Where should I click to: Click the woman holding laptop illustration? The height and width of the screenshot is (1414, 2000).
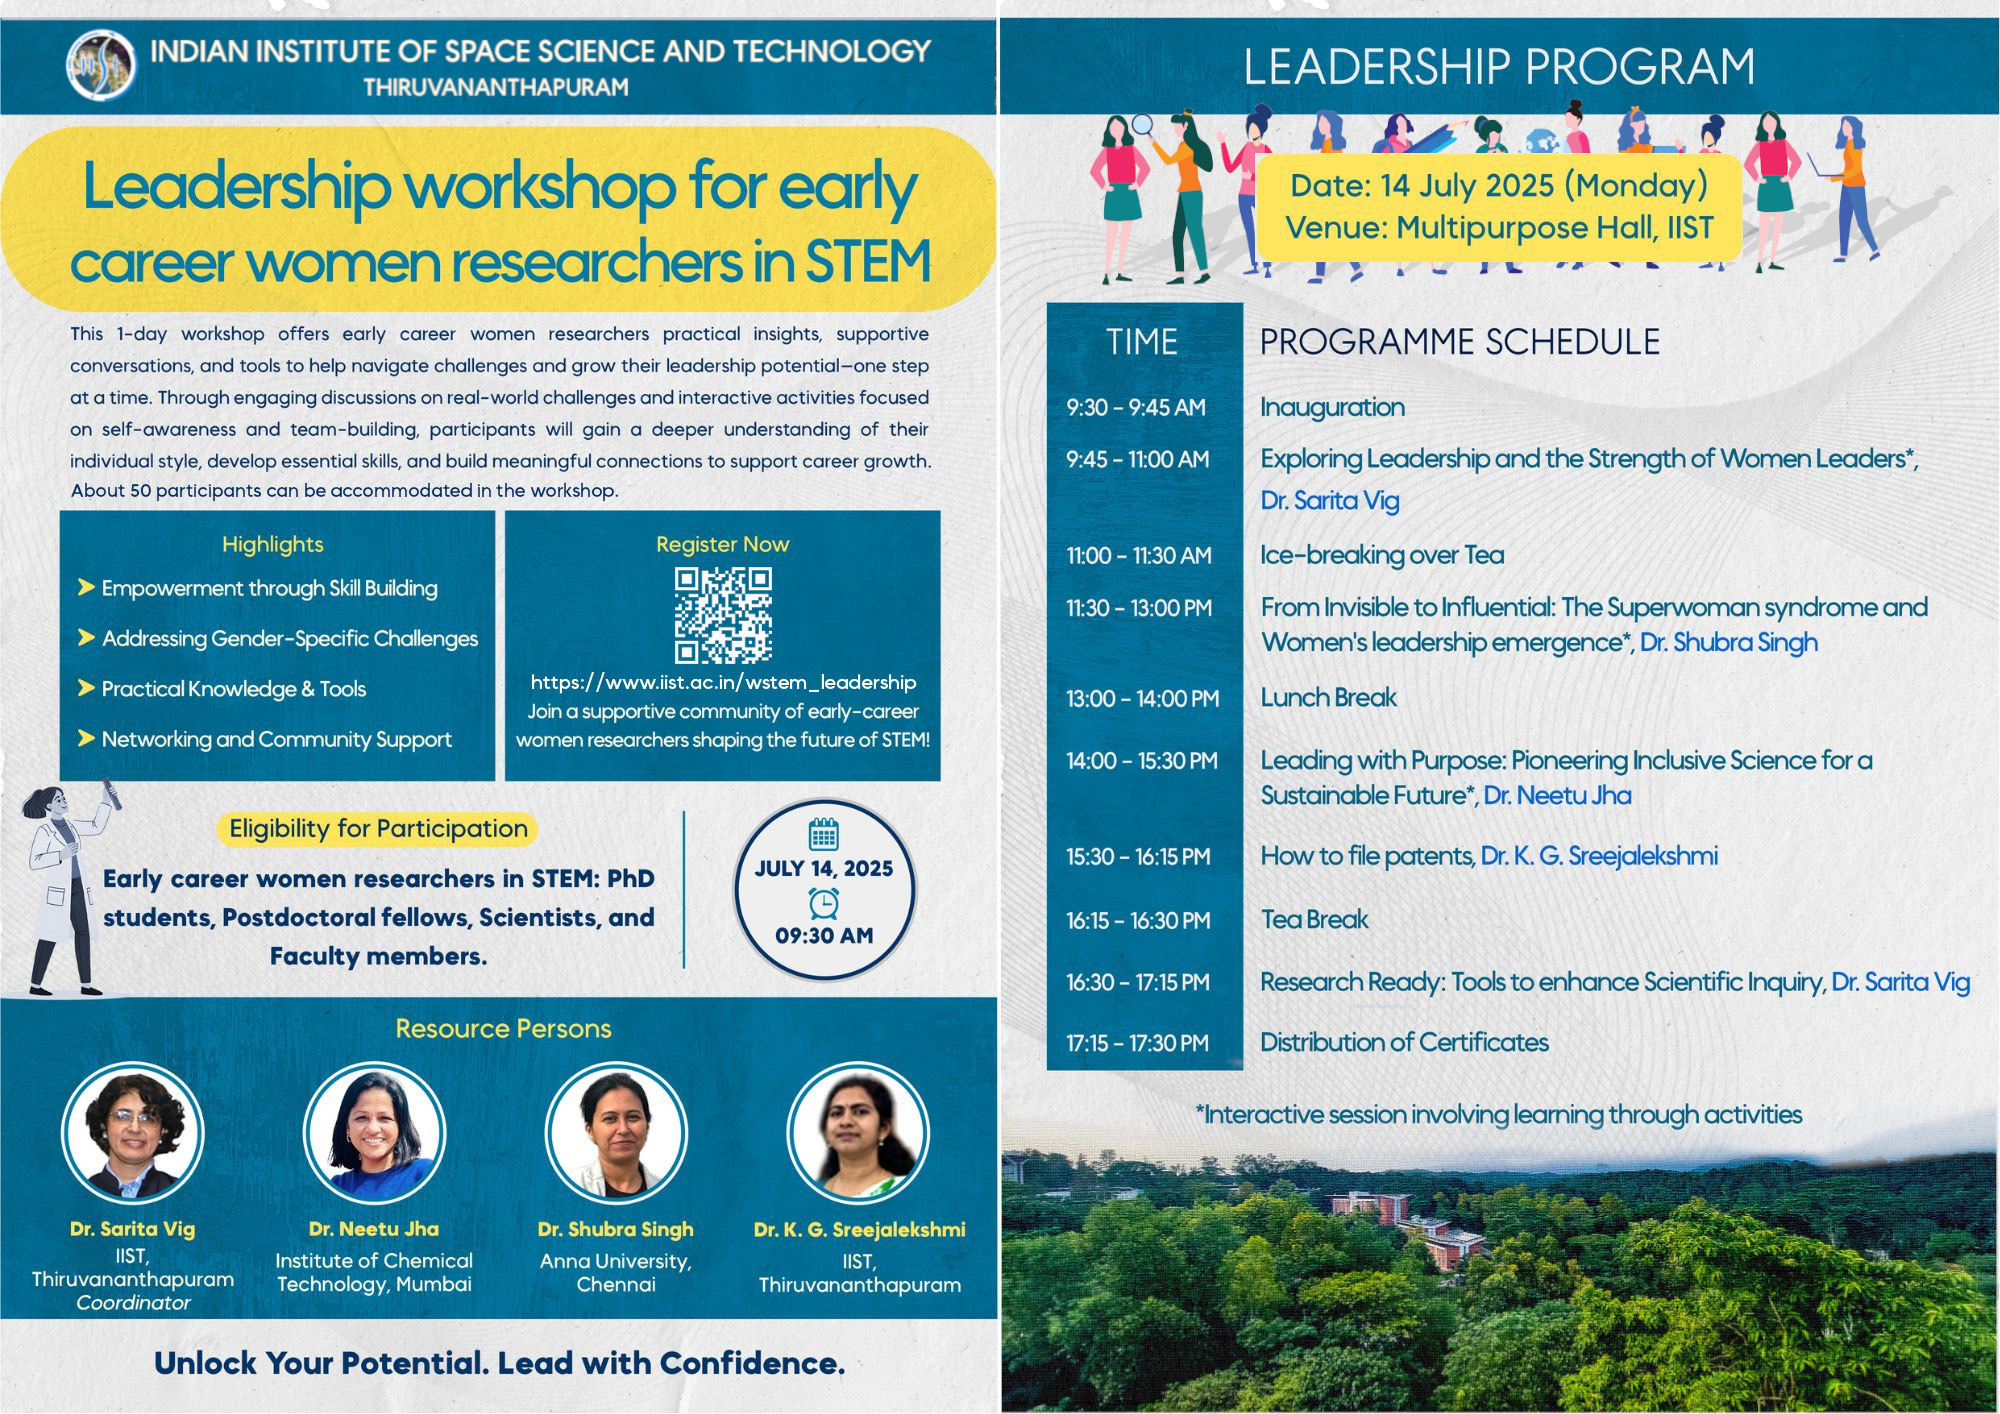point(1845,190)
